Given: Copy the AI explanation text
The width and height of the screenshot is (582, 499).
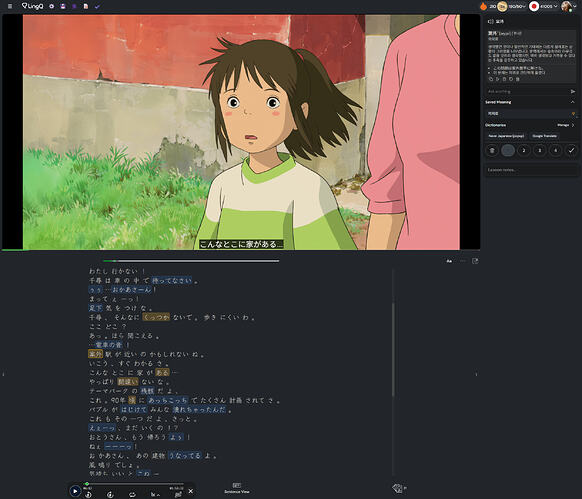Looking at the screenshot, I should [491, 79].
